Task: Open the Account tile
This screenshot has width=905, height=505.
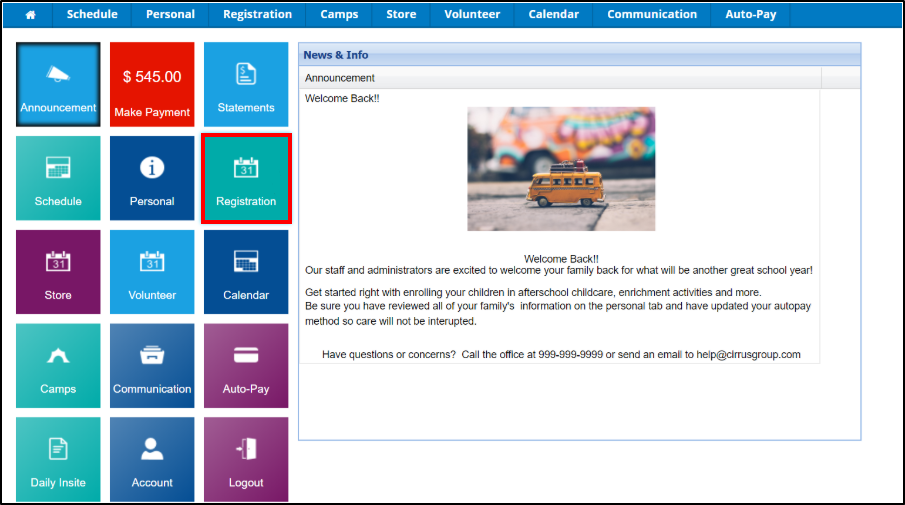Action: (x=152, y=459)
